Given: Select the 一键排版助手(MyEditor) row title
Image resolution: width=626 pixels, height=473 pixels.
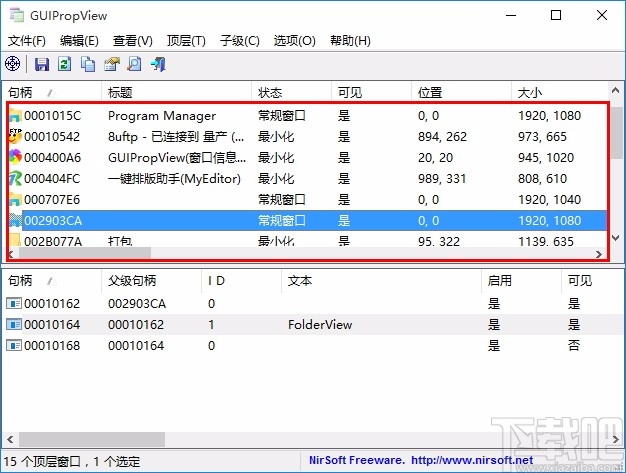Looking at the screenshot, I should point(174,178).
